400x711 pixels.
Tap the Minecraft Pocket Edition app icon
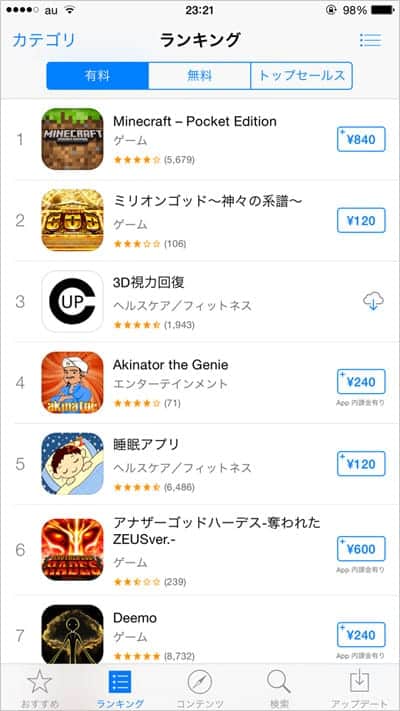coord(73,139)
